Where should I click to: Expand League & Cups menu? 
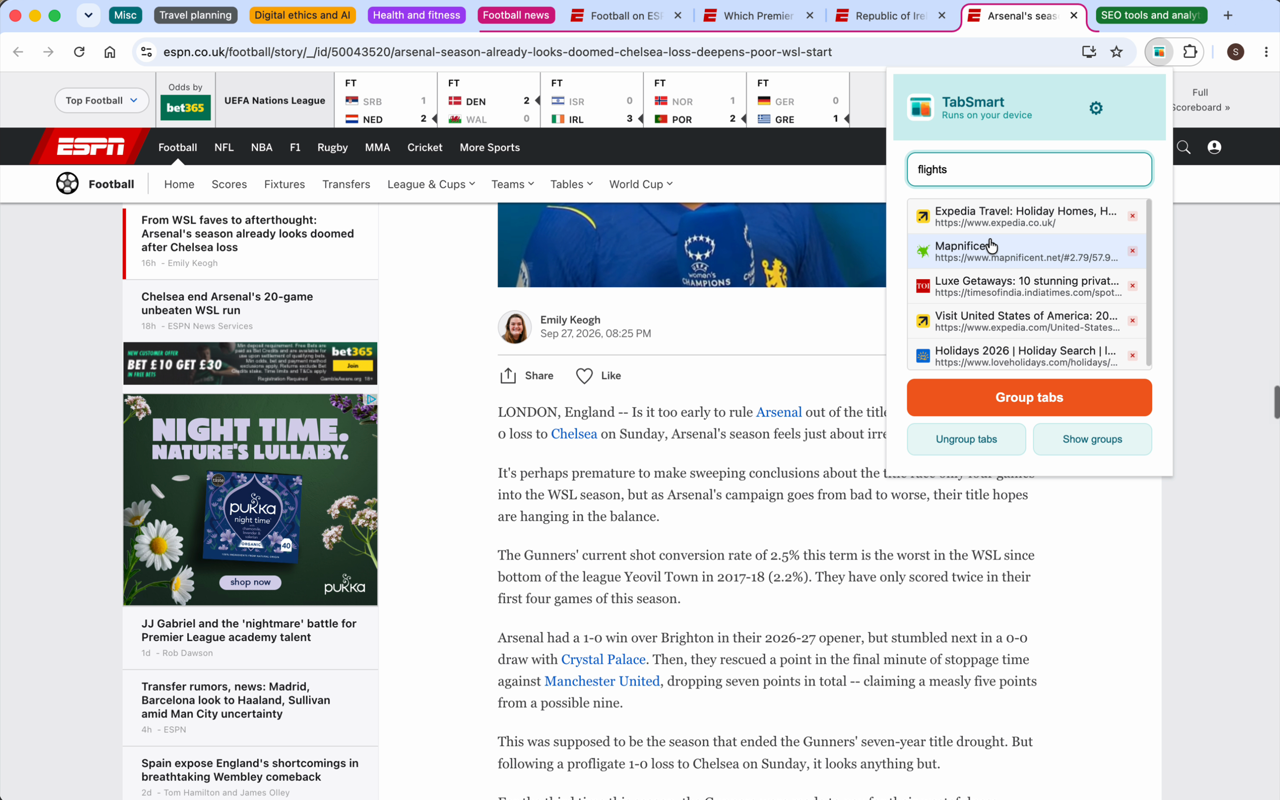[431, 184]
